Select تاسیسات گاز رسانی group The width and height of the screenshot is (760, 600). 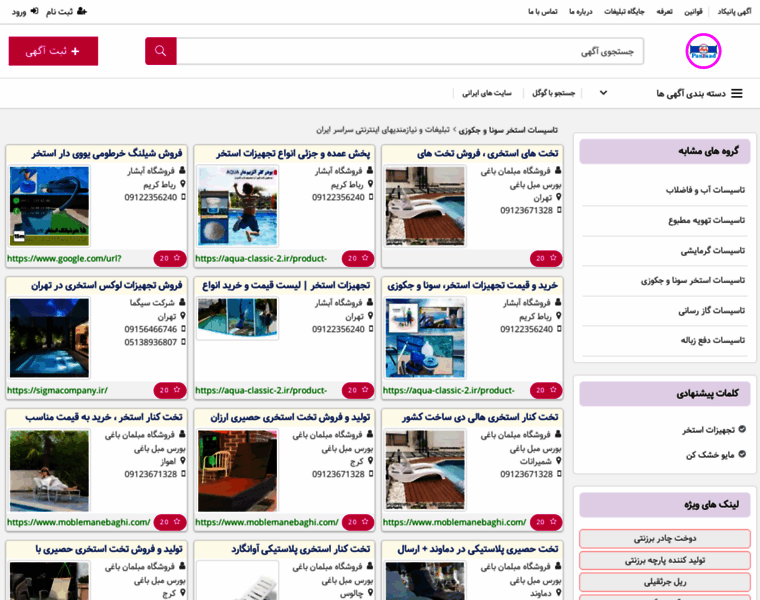tap(712, 311)
